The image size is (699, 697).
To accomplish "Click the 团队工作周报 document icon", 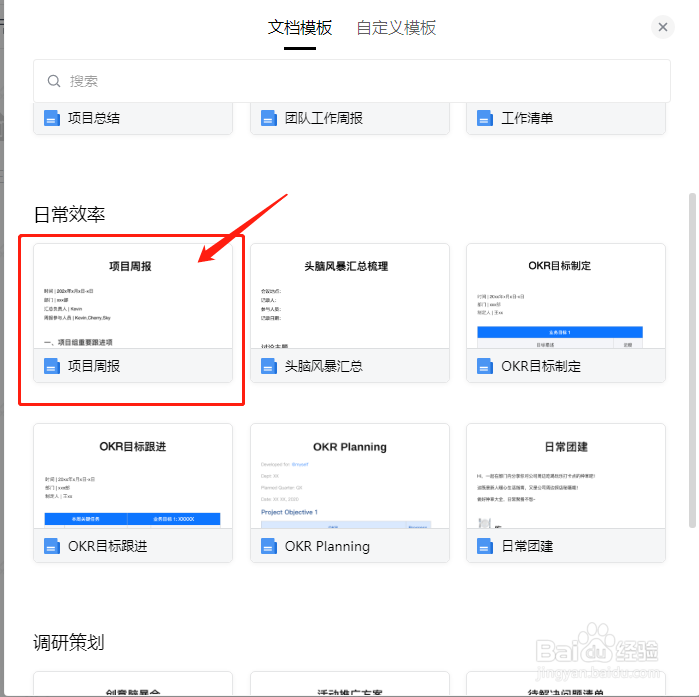I will coord(268,119).
